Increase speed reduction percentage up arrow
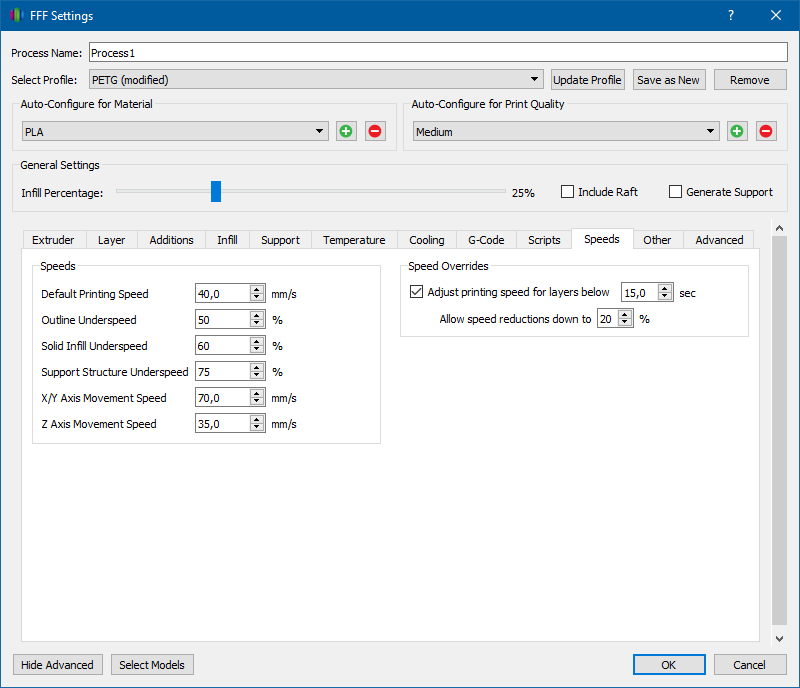 click(x=625, y=314)
